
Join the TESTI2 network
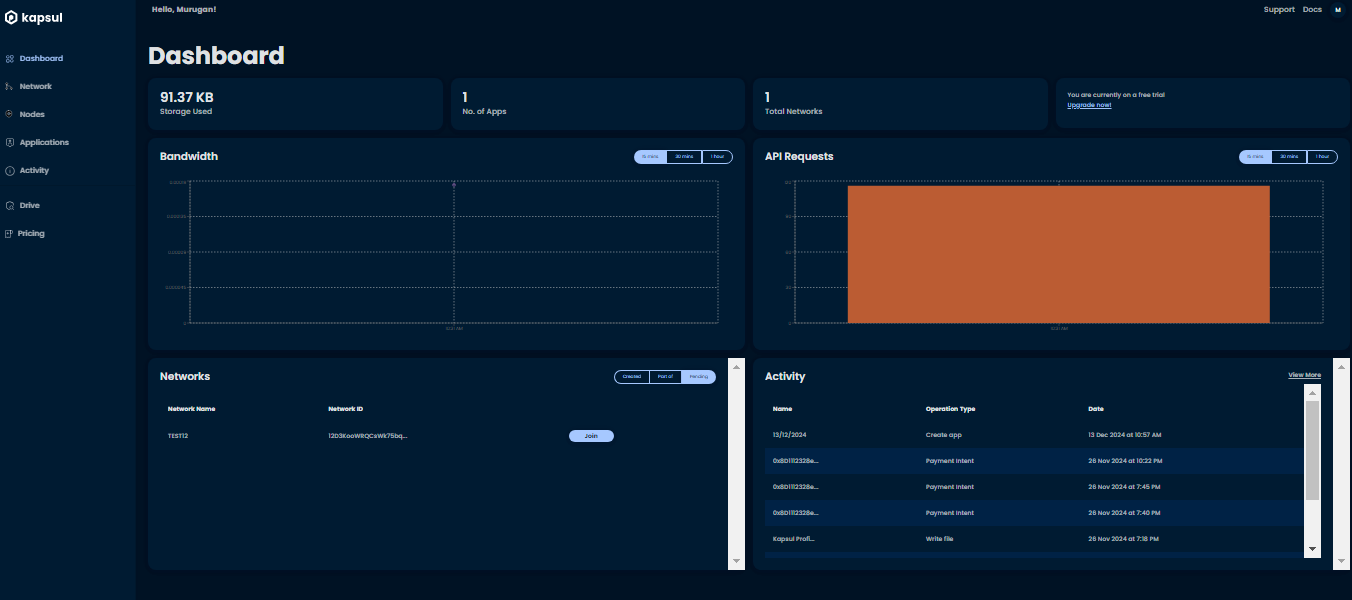(591, 435)
